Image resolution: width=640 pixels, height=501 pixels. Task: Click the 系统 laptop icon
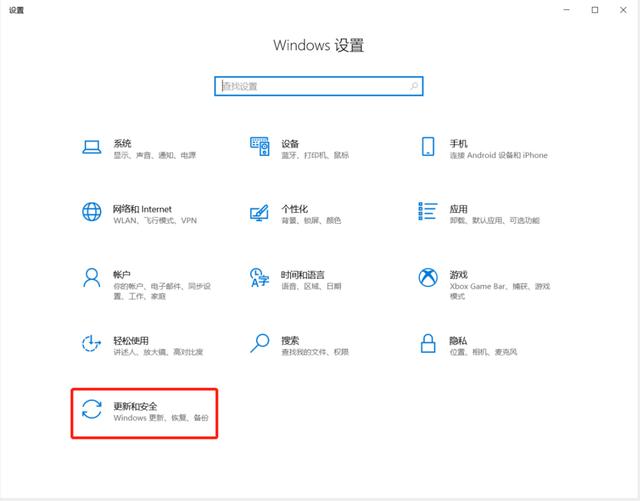(x=92, y=147)
